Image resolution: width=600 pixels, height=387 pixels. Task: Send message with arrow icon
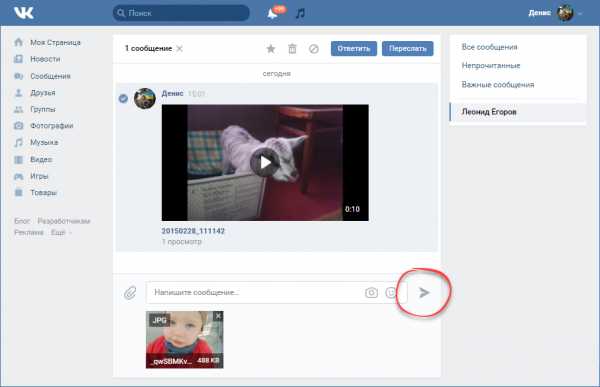coord(424,292)
